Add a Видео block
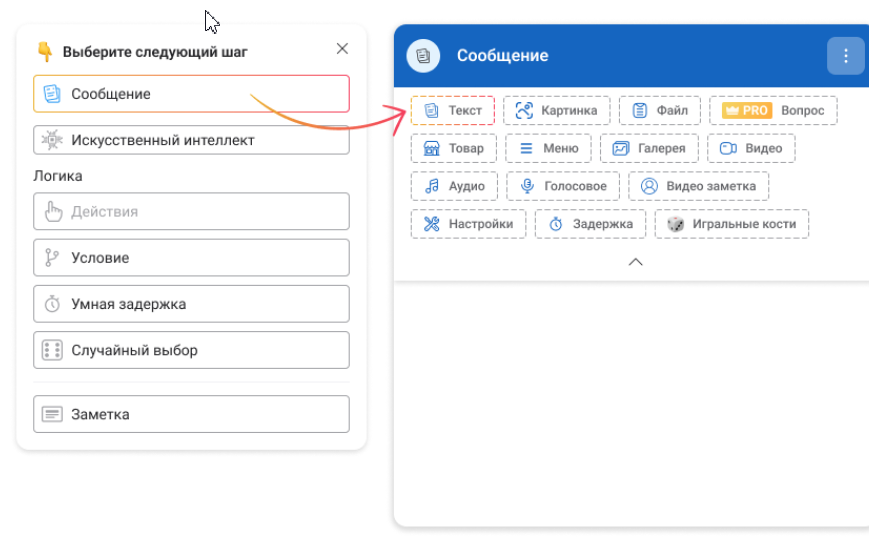The image size is (869, 541). 751,148
